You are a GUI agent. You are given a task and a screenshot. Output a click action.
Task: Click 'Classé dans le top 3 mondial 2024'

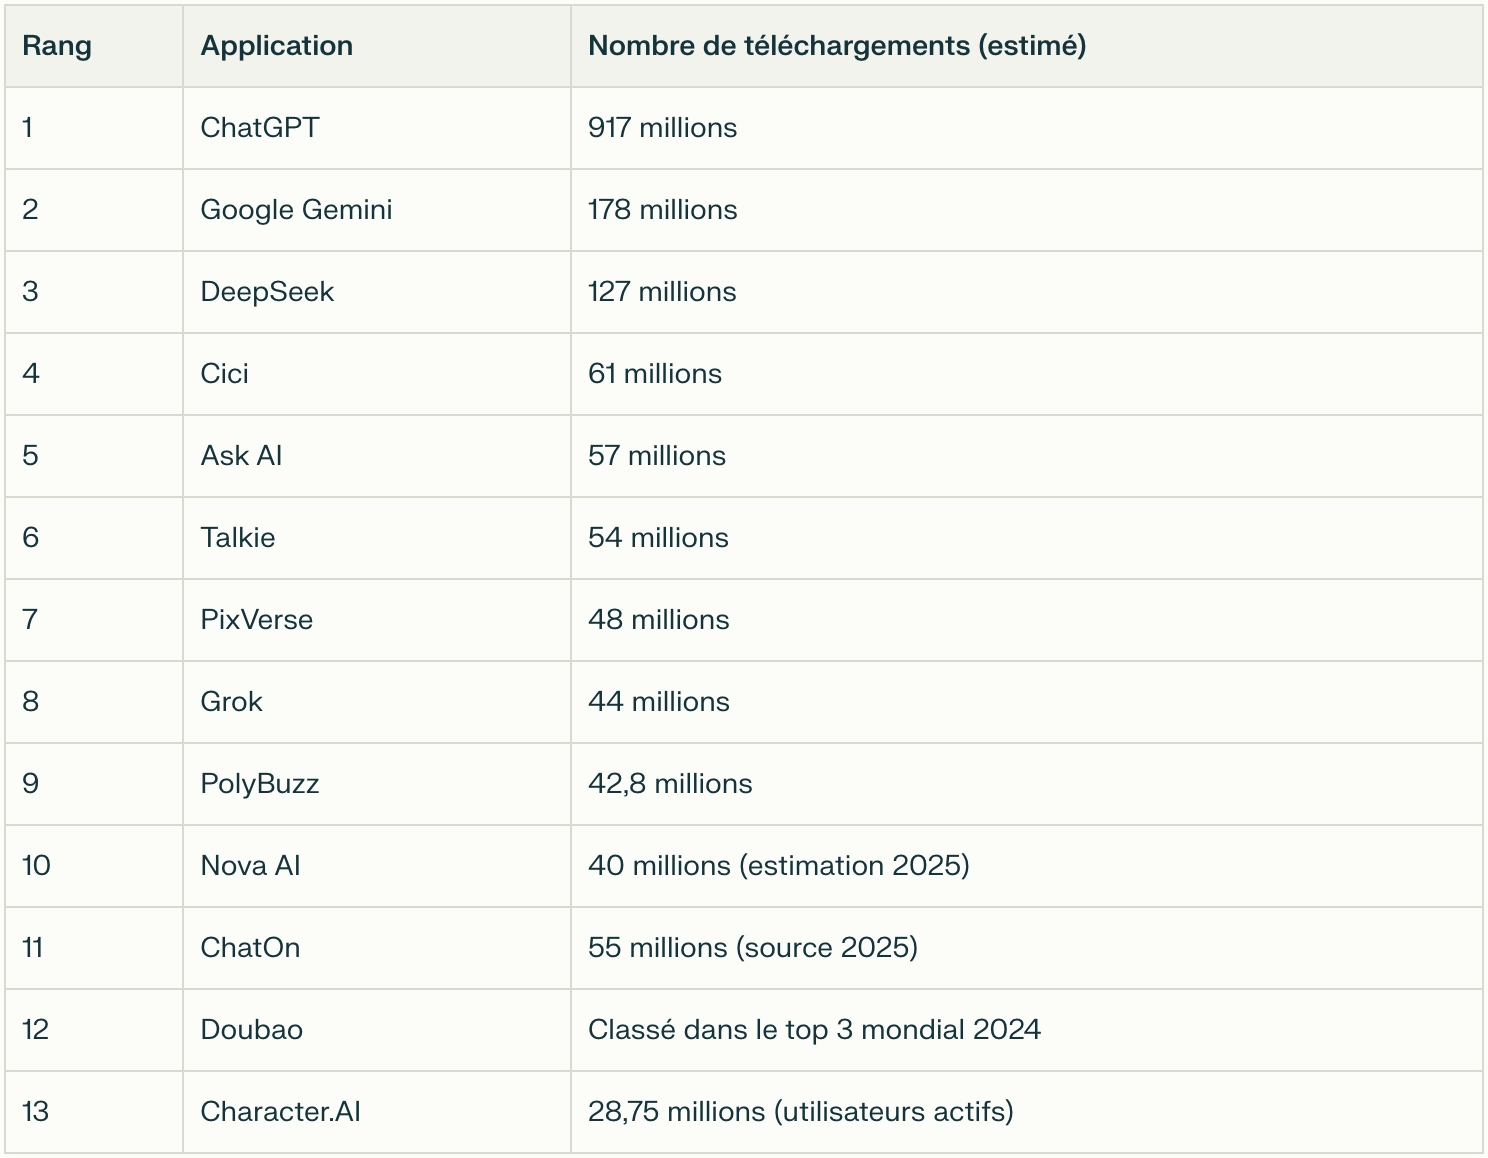click(x=815, y=1030)
